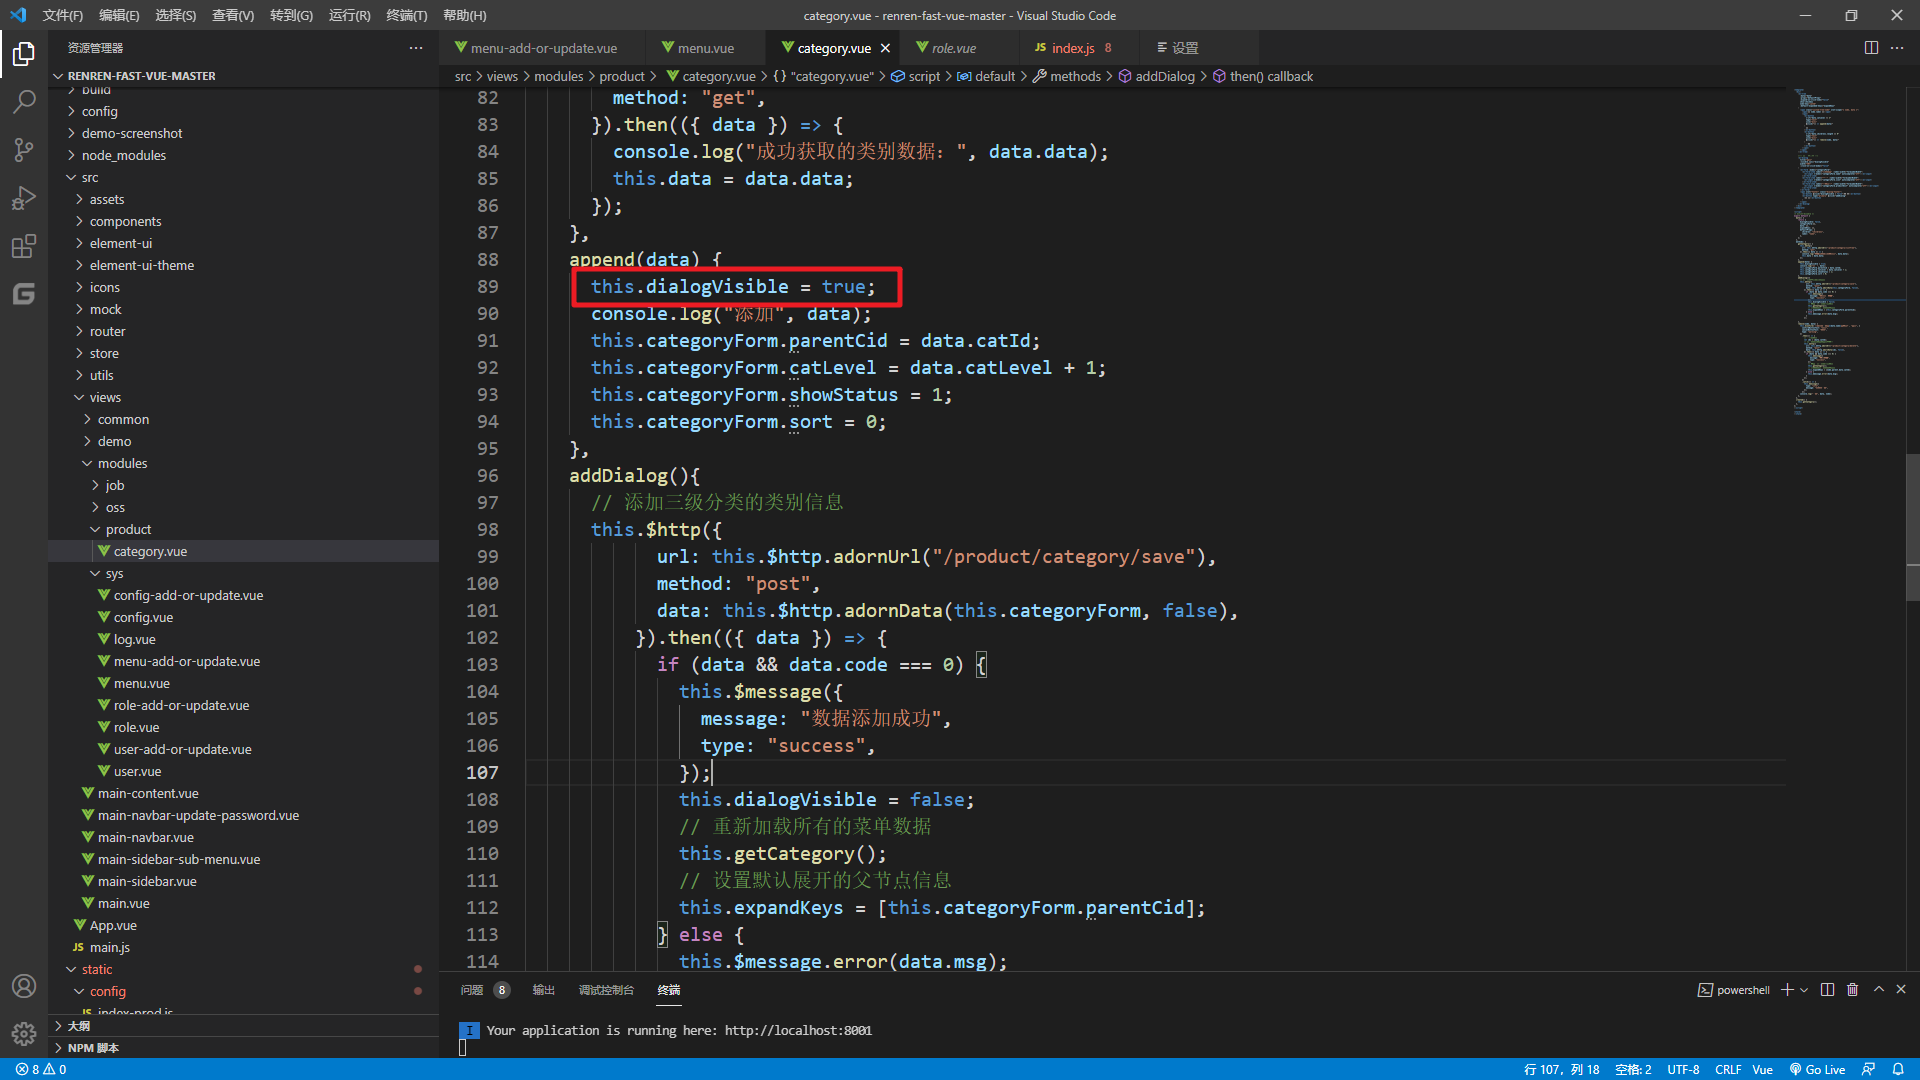
Task: Kill terminal with trash icon
Action: [1852, 990]
